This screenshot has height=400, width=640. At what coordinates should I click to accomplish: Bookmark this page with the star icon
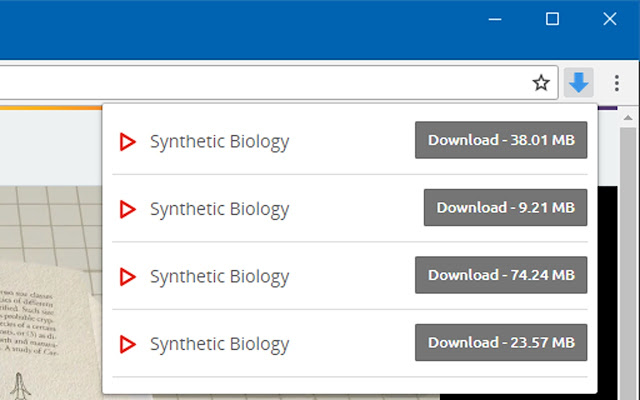click(541, 83)
